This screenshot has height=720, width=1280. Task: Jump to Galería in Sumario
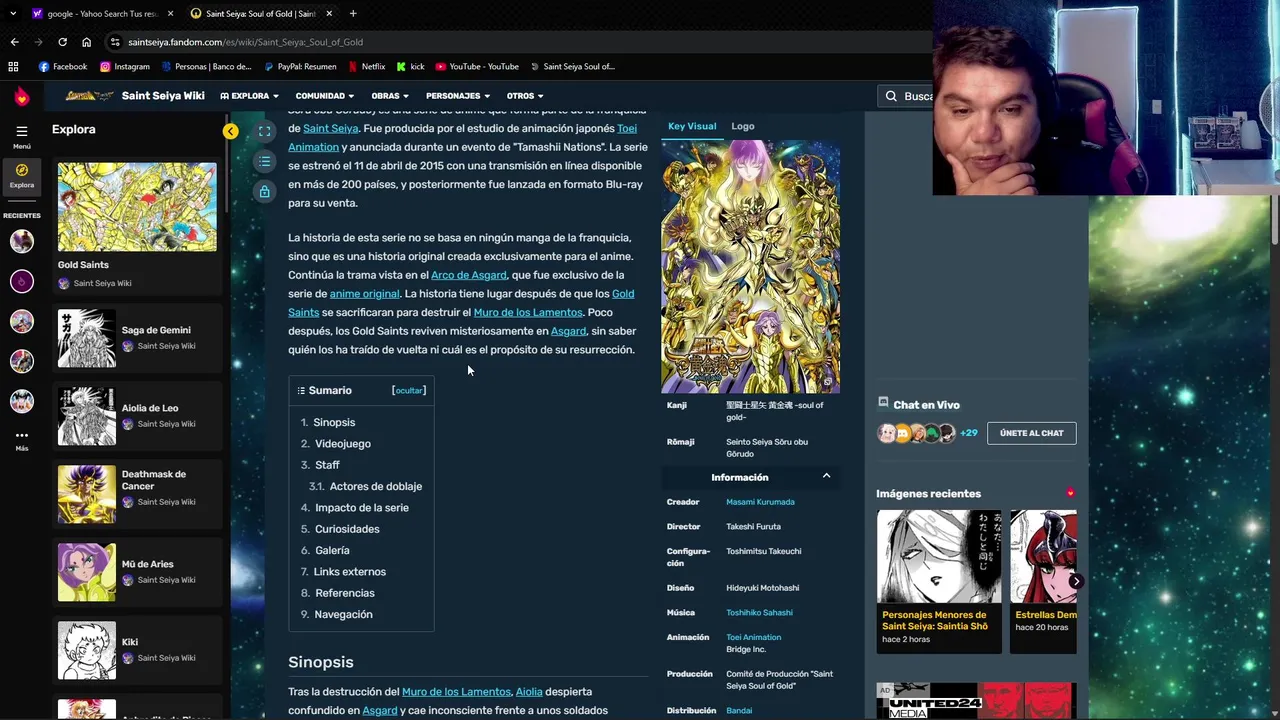(332, 550)
